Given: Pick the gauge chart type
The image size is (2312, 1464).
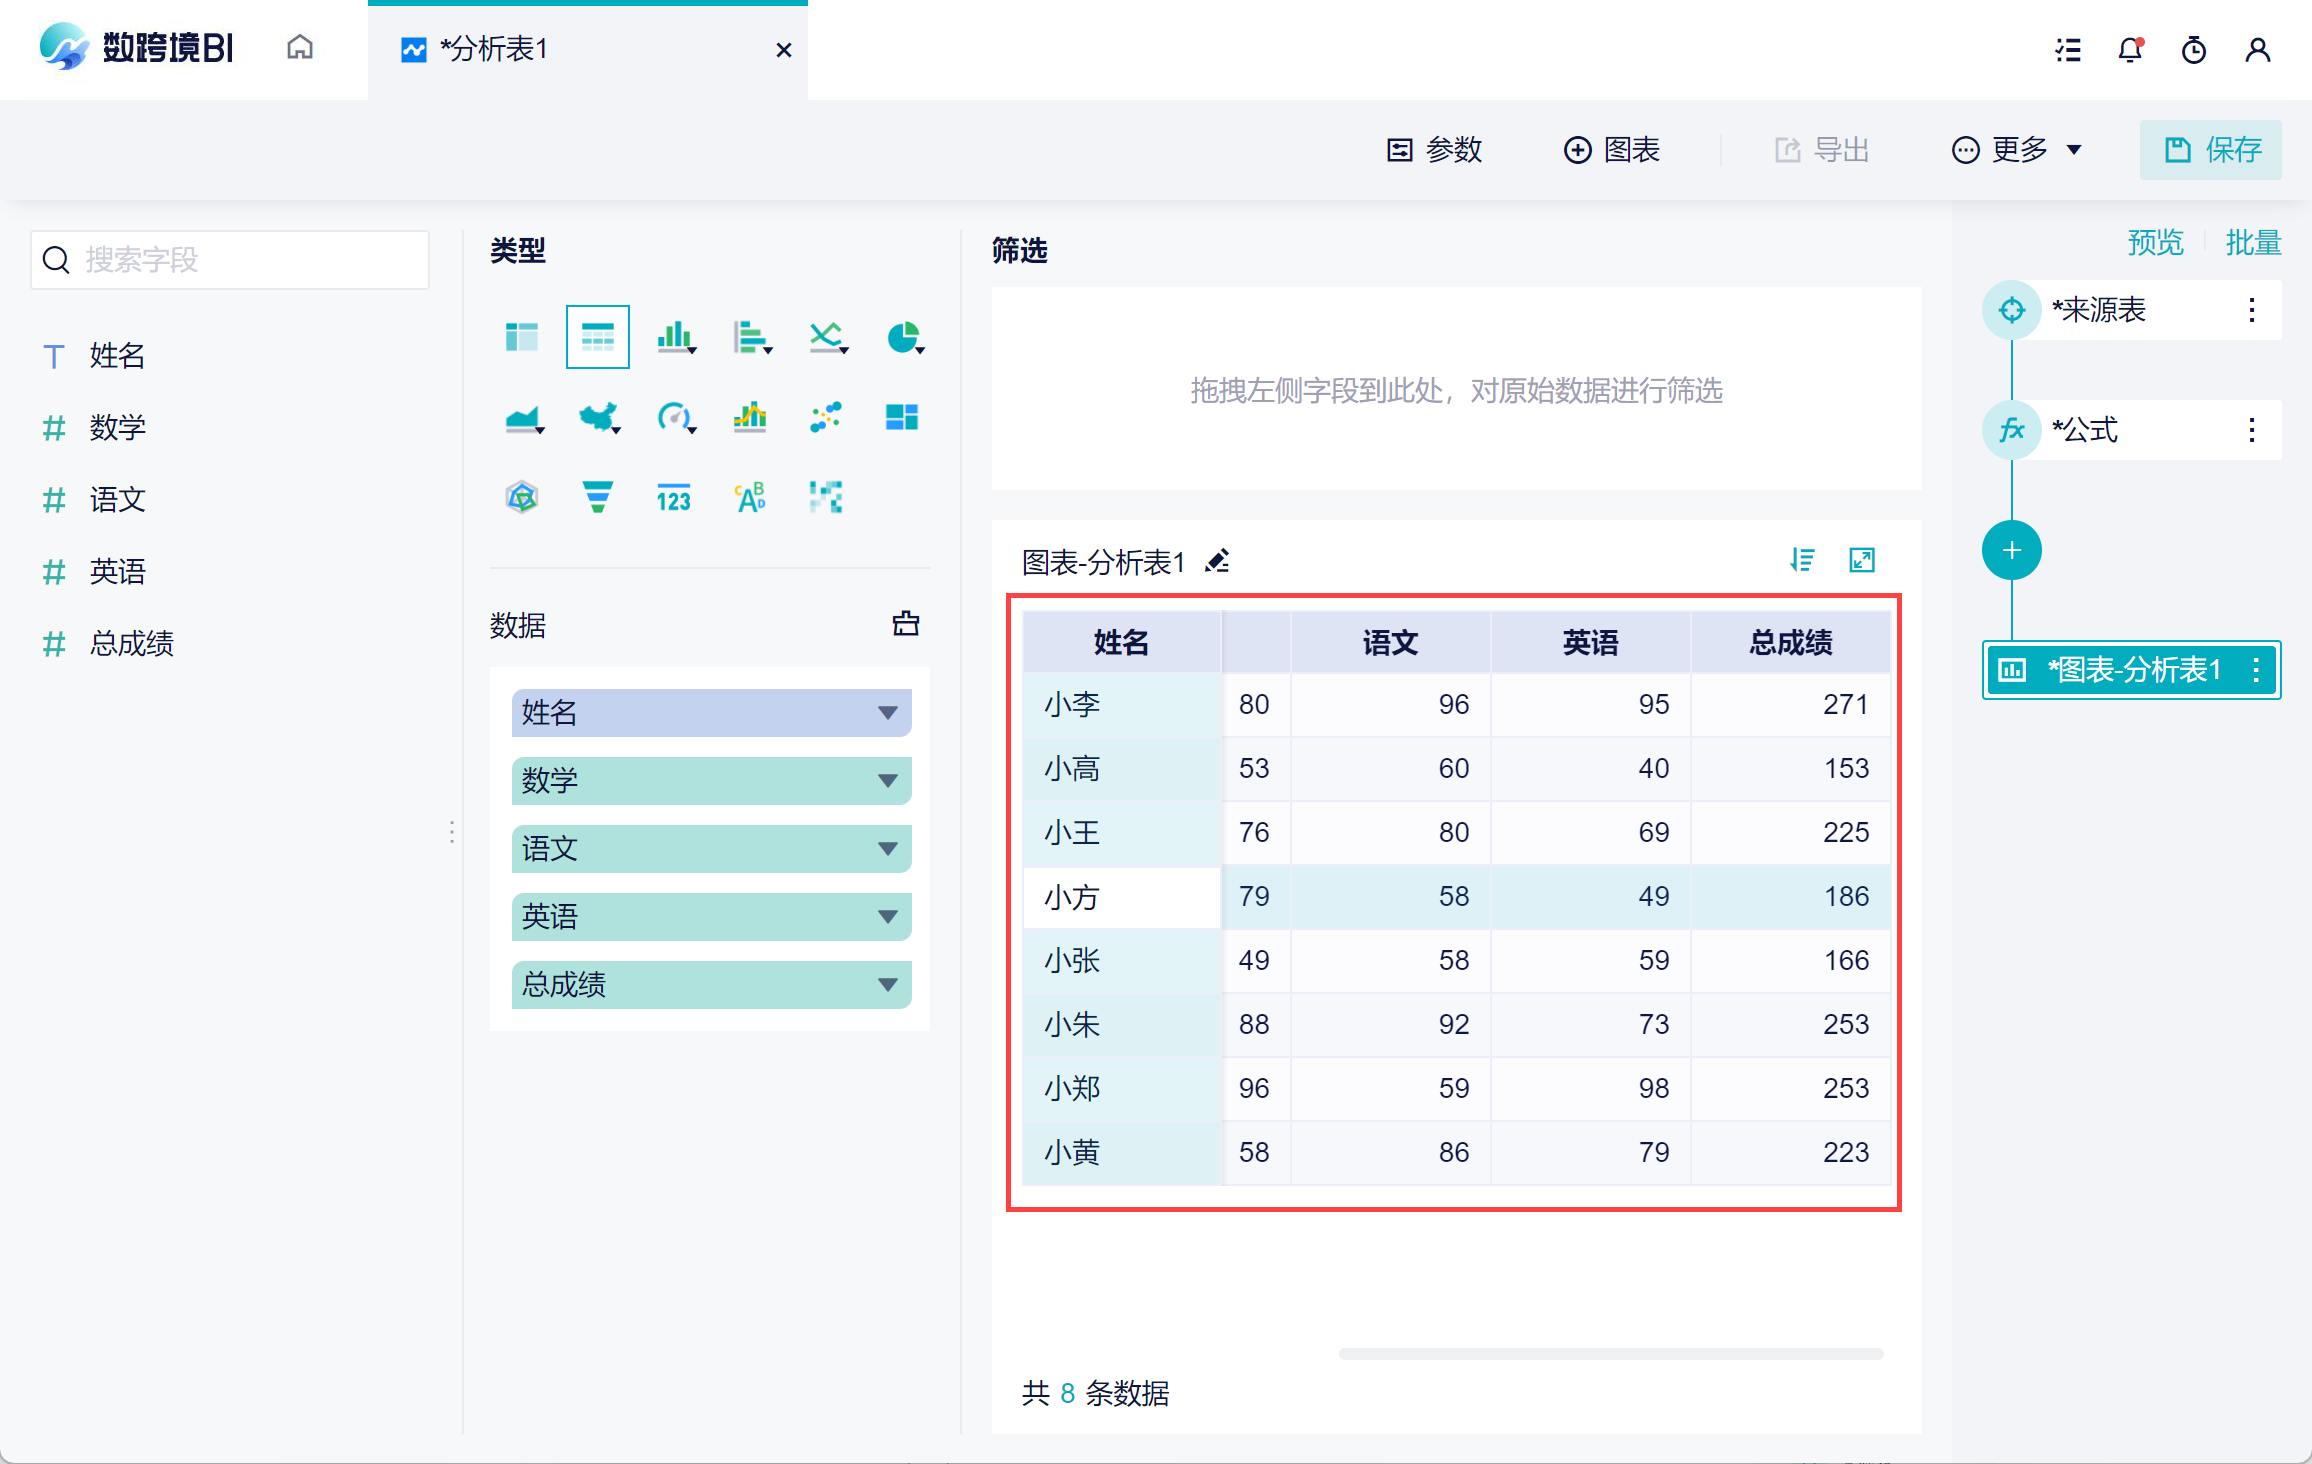Looking at the screenshot, I should point(674,417).
